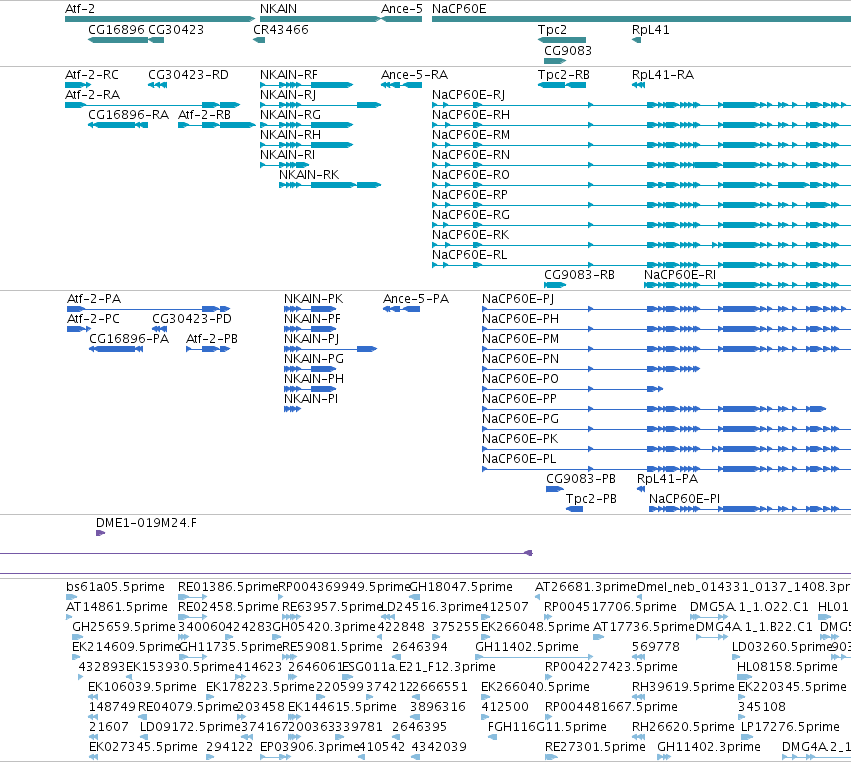Image resolution: width=851 pixels, height=762 pixels.
Task: Select the Tpc2 gene label
Action: [552, 29]
